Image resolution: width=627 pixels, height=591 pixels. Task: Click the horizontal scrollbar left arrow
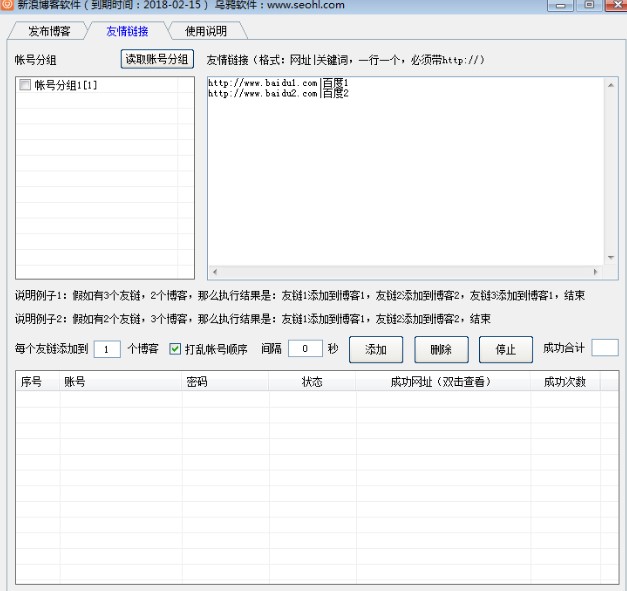(215, 271)
